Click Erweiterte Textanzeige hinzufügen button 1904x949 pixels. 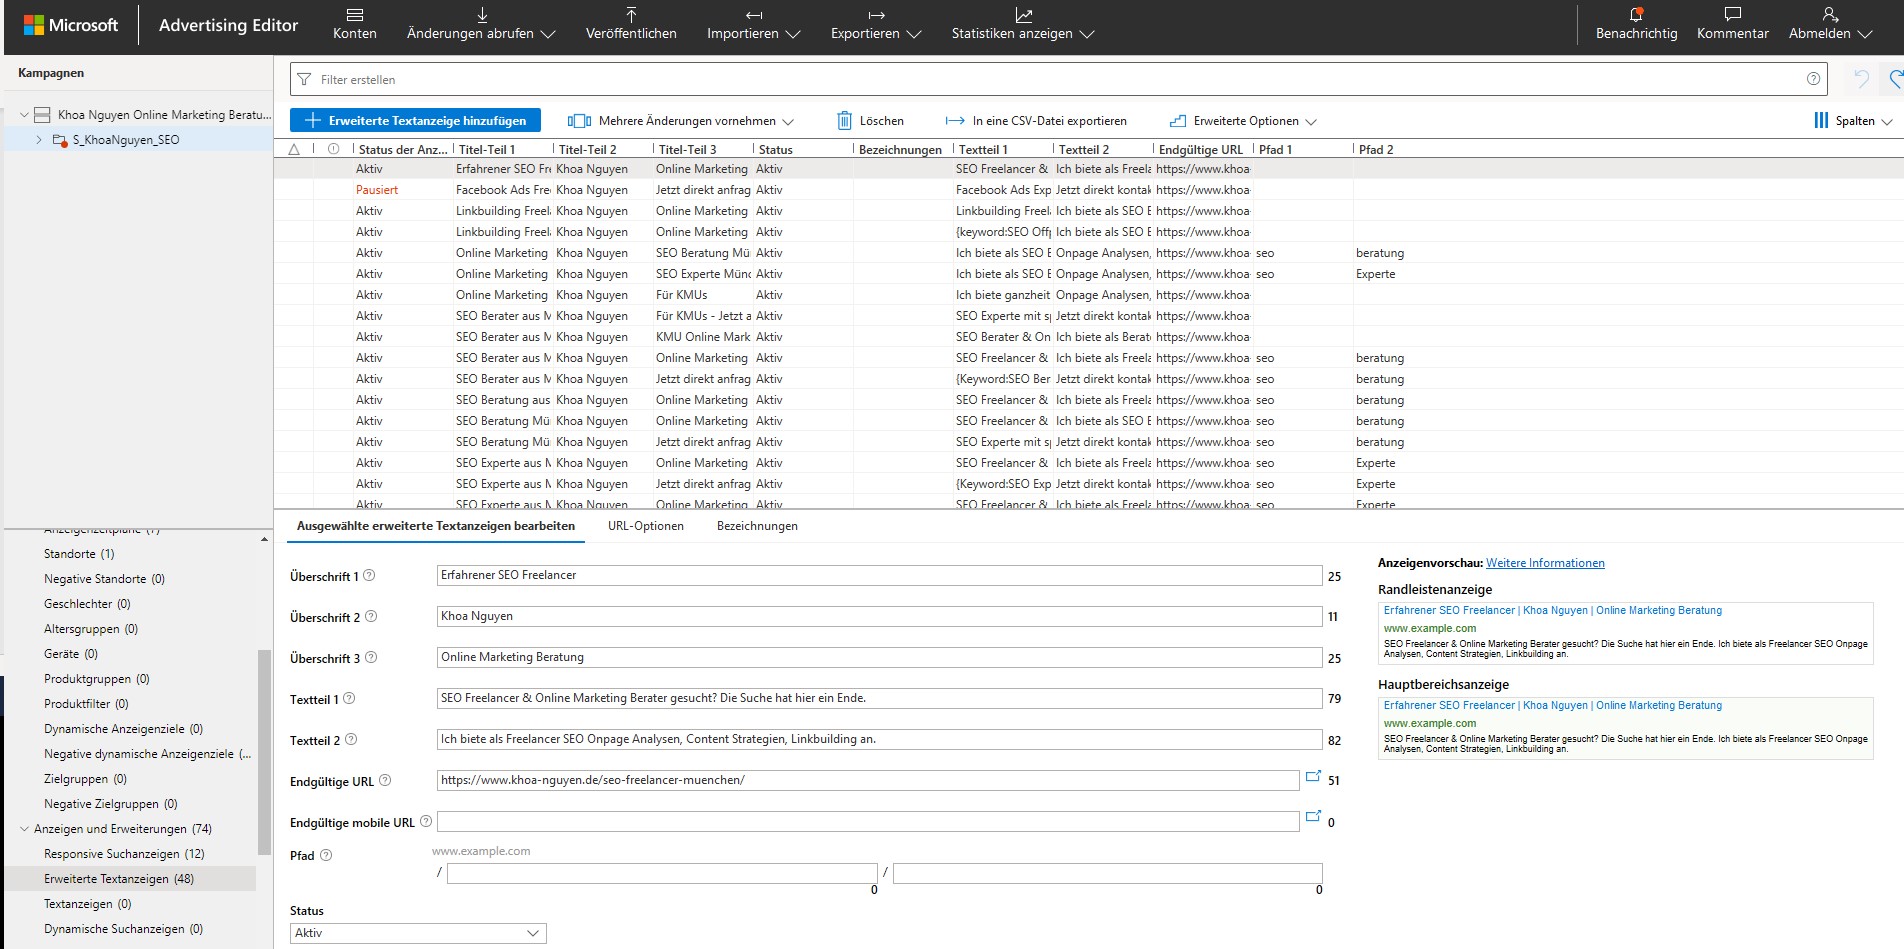415,120
